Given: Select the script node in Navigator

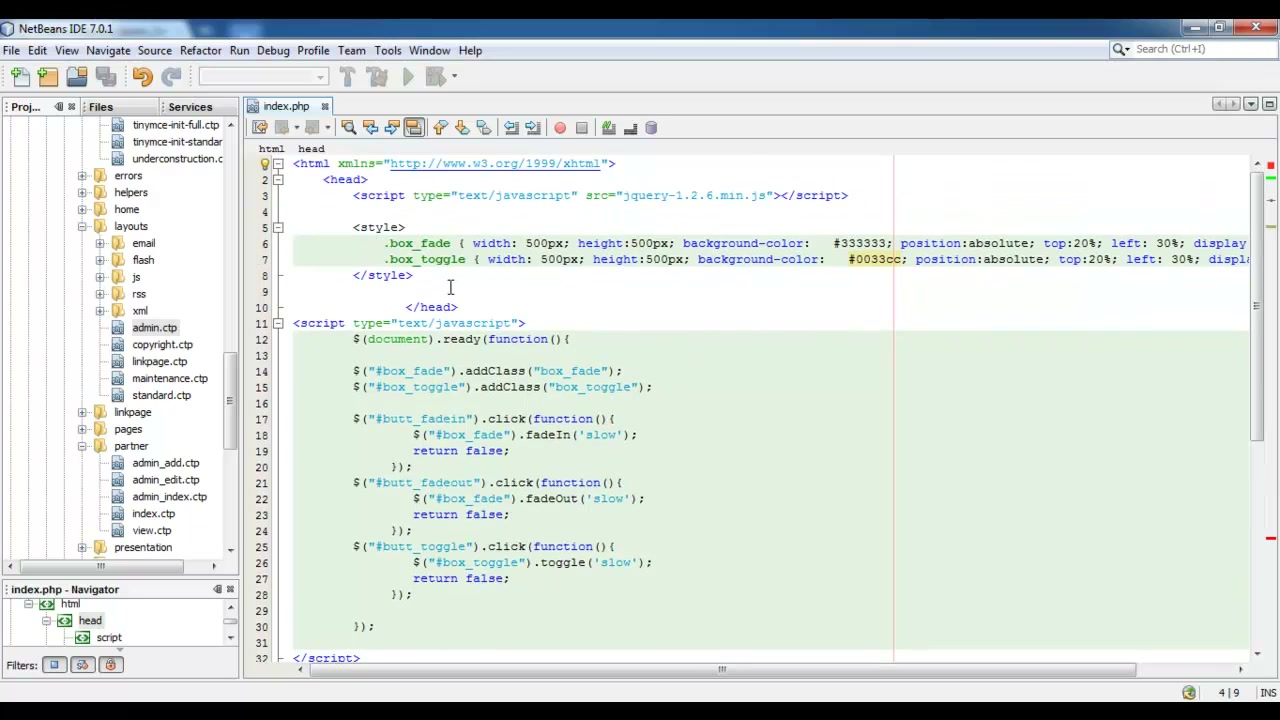Looking at the screenshot, I should coord(109,638).
